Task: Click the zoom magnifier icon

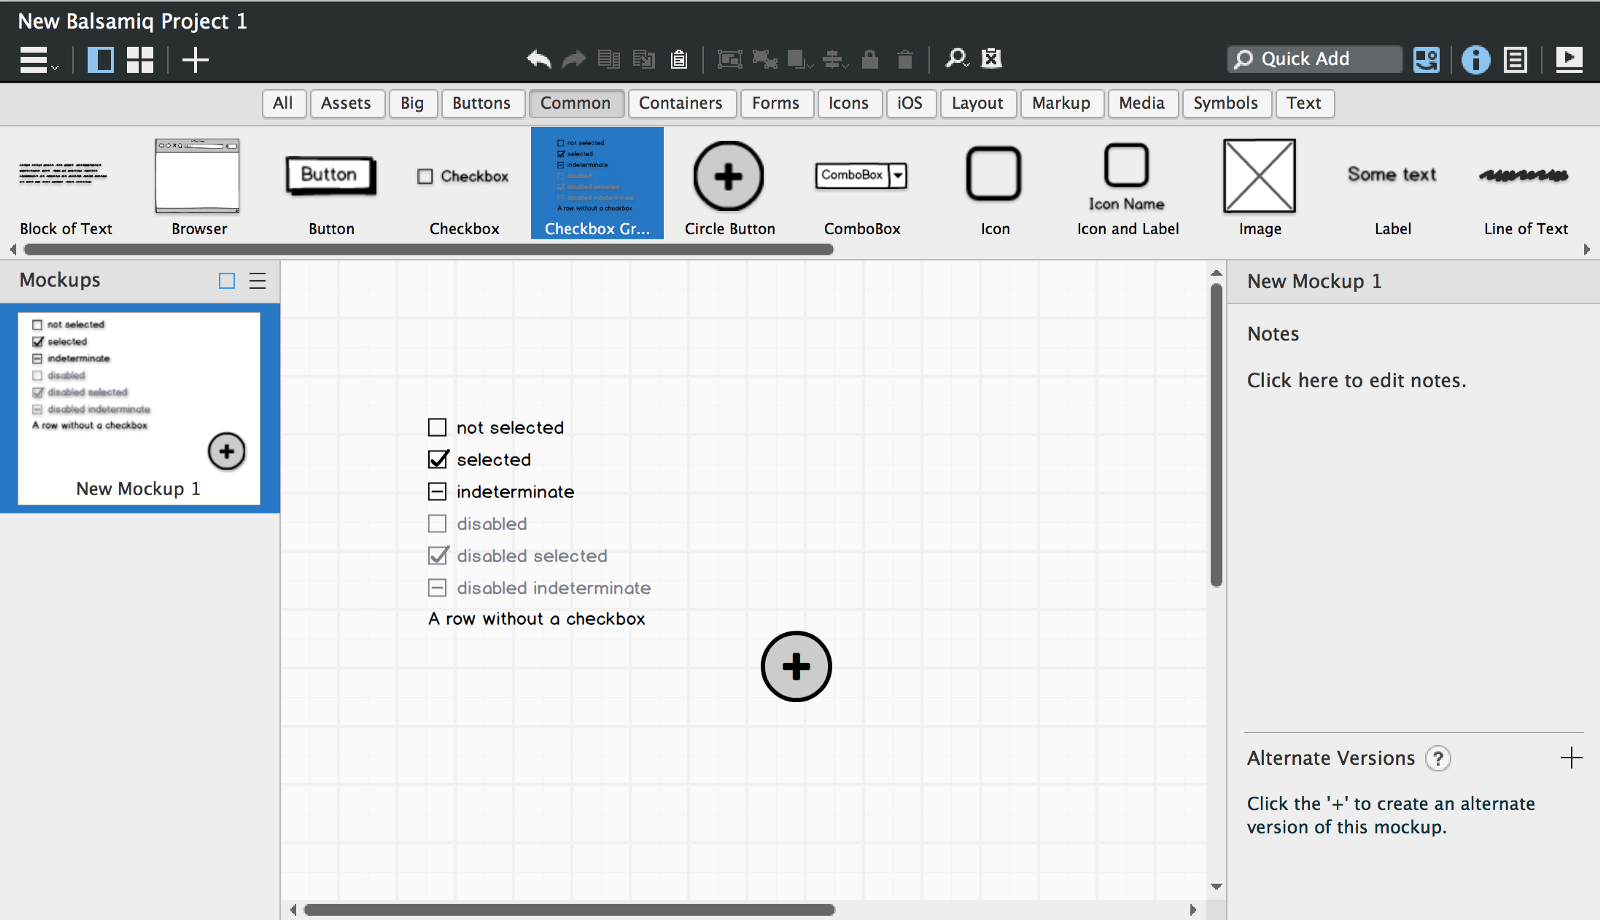Action: 956,59
